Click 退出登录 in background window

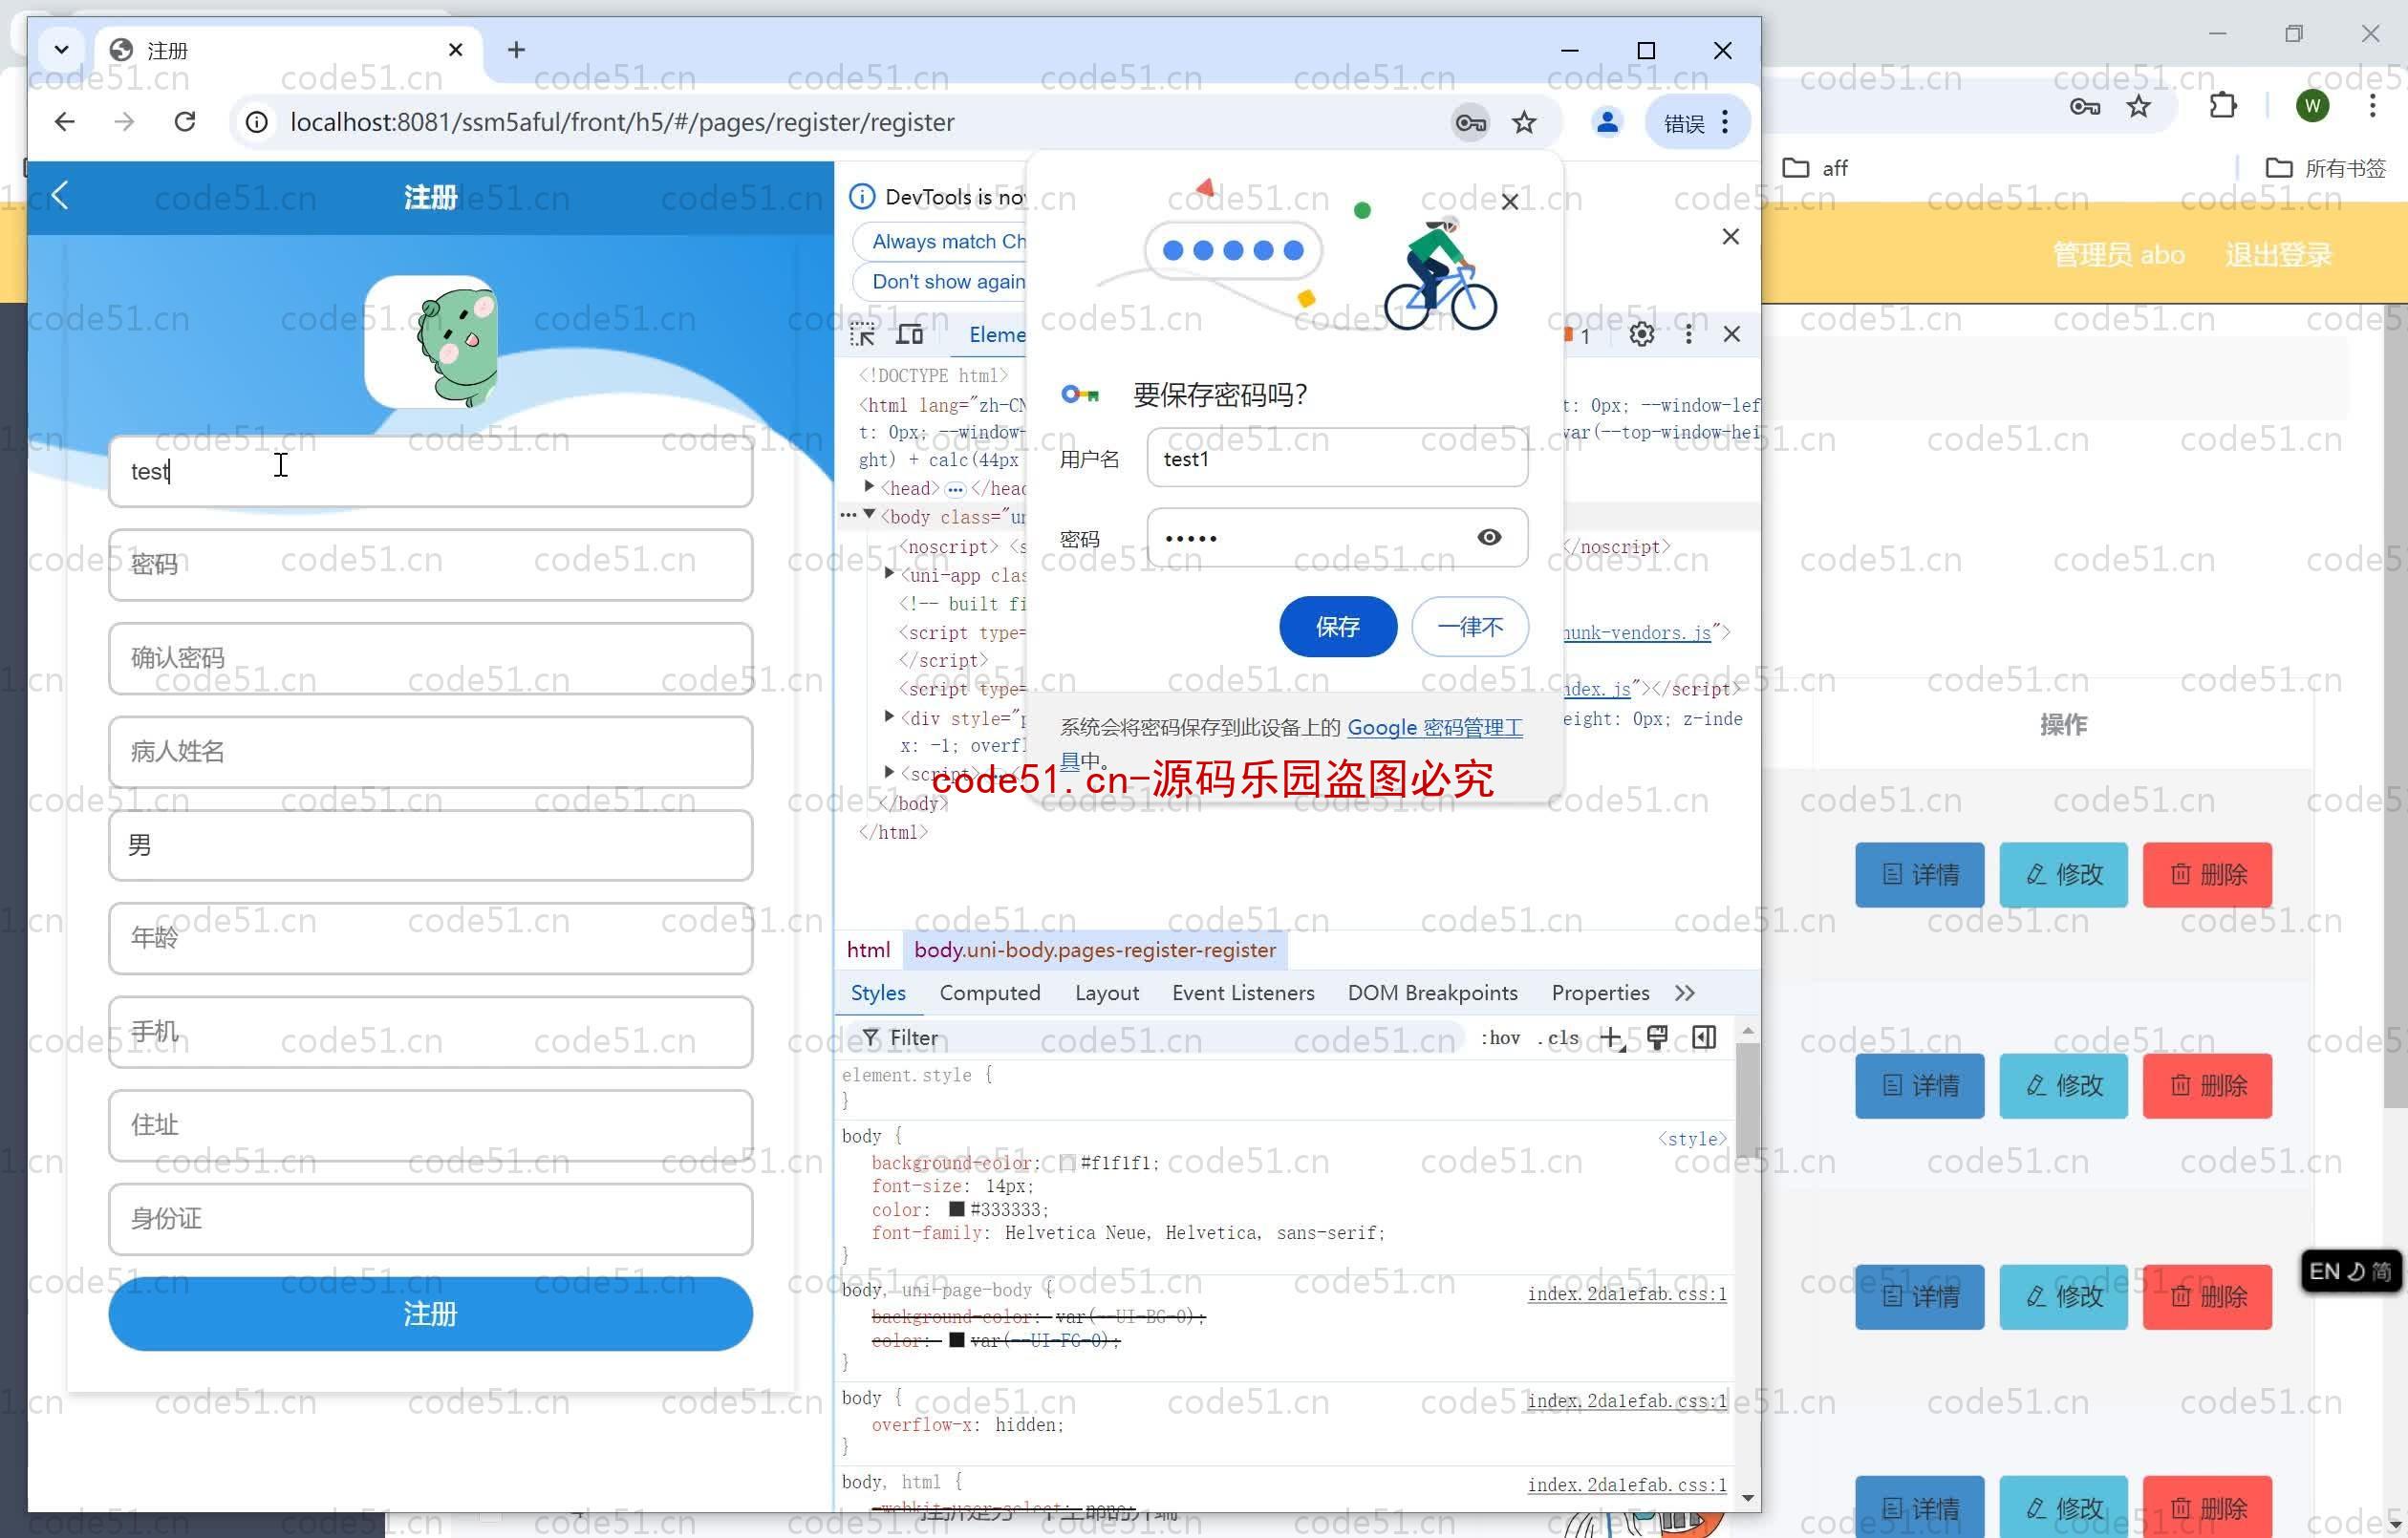point(2278,255)
